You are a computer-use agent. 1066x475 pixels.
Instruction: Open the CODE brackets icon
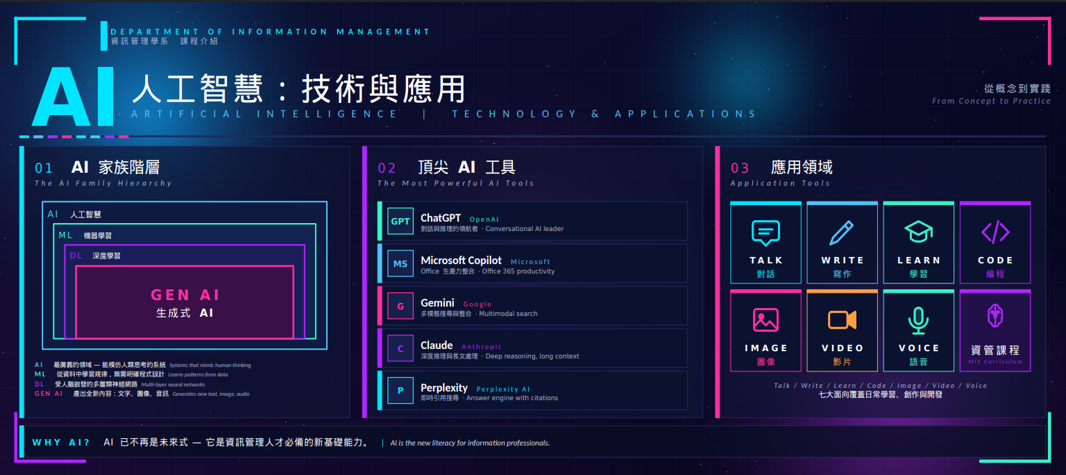(x=995, y=233)
